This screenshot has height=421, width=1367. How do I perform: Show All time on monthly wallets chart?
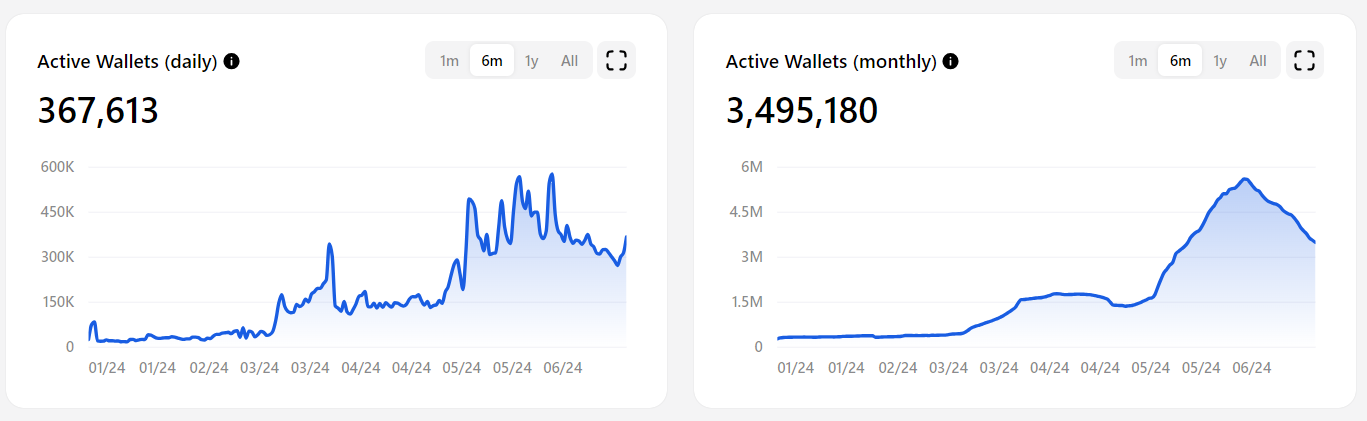coord(1258,61)
